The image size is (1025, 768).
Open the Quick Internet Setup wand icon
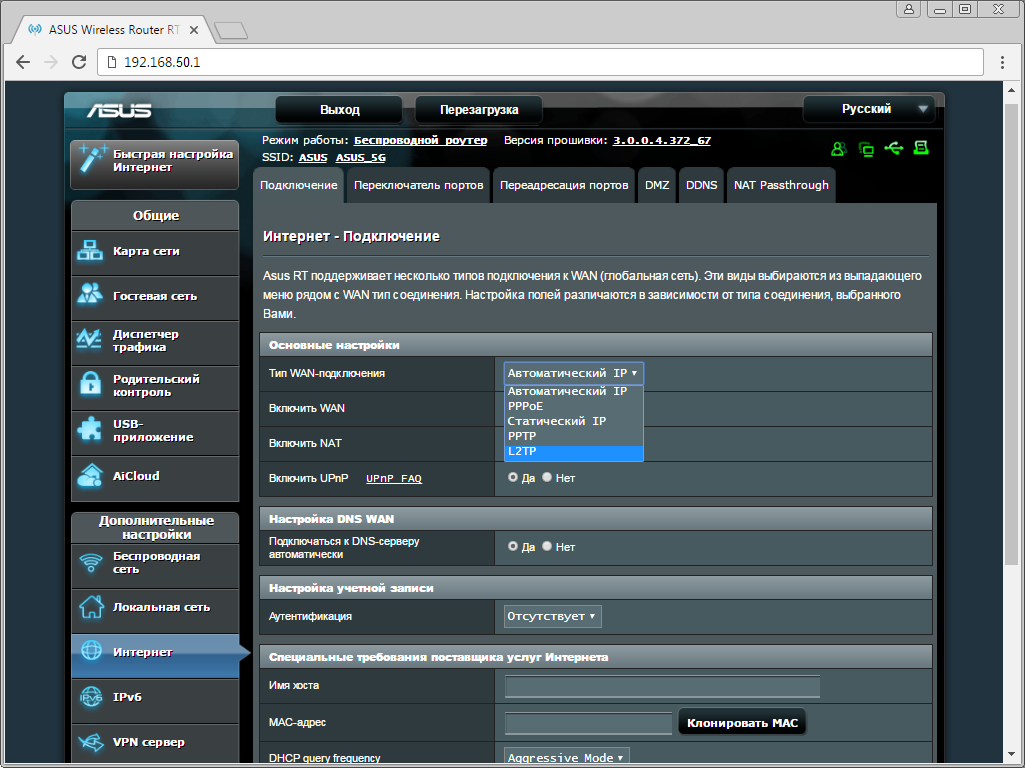92,159
